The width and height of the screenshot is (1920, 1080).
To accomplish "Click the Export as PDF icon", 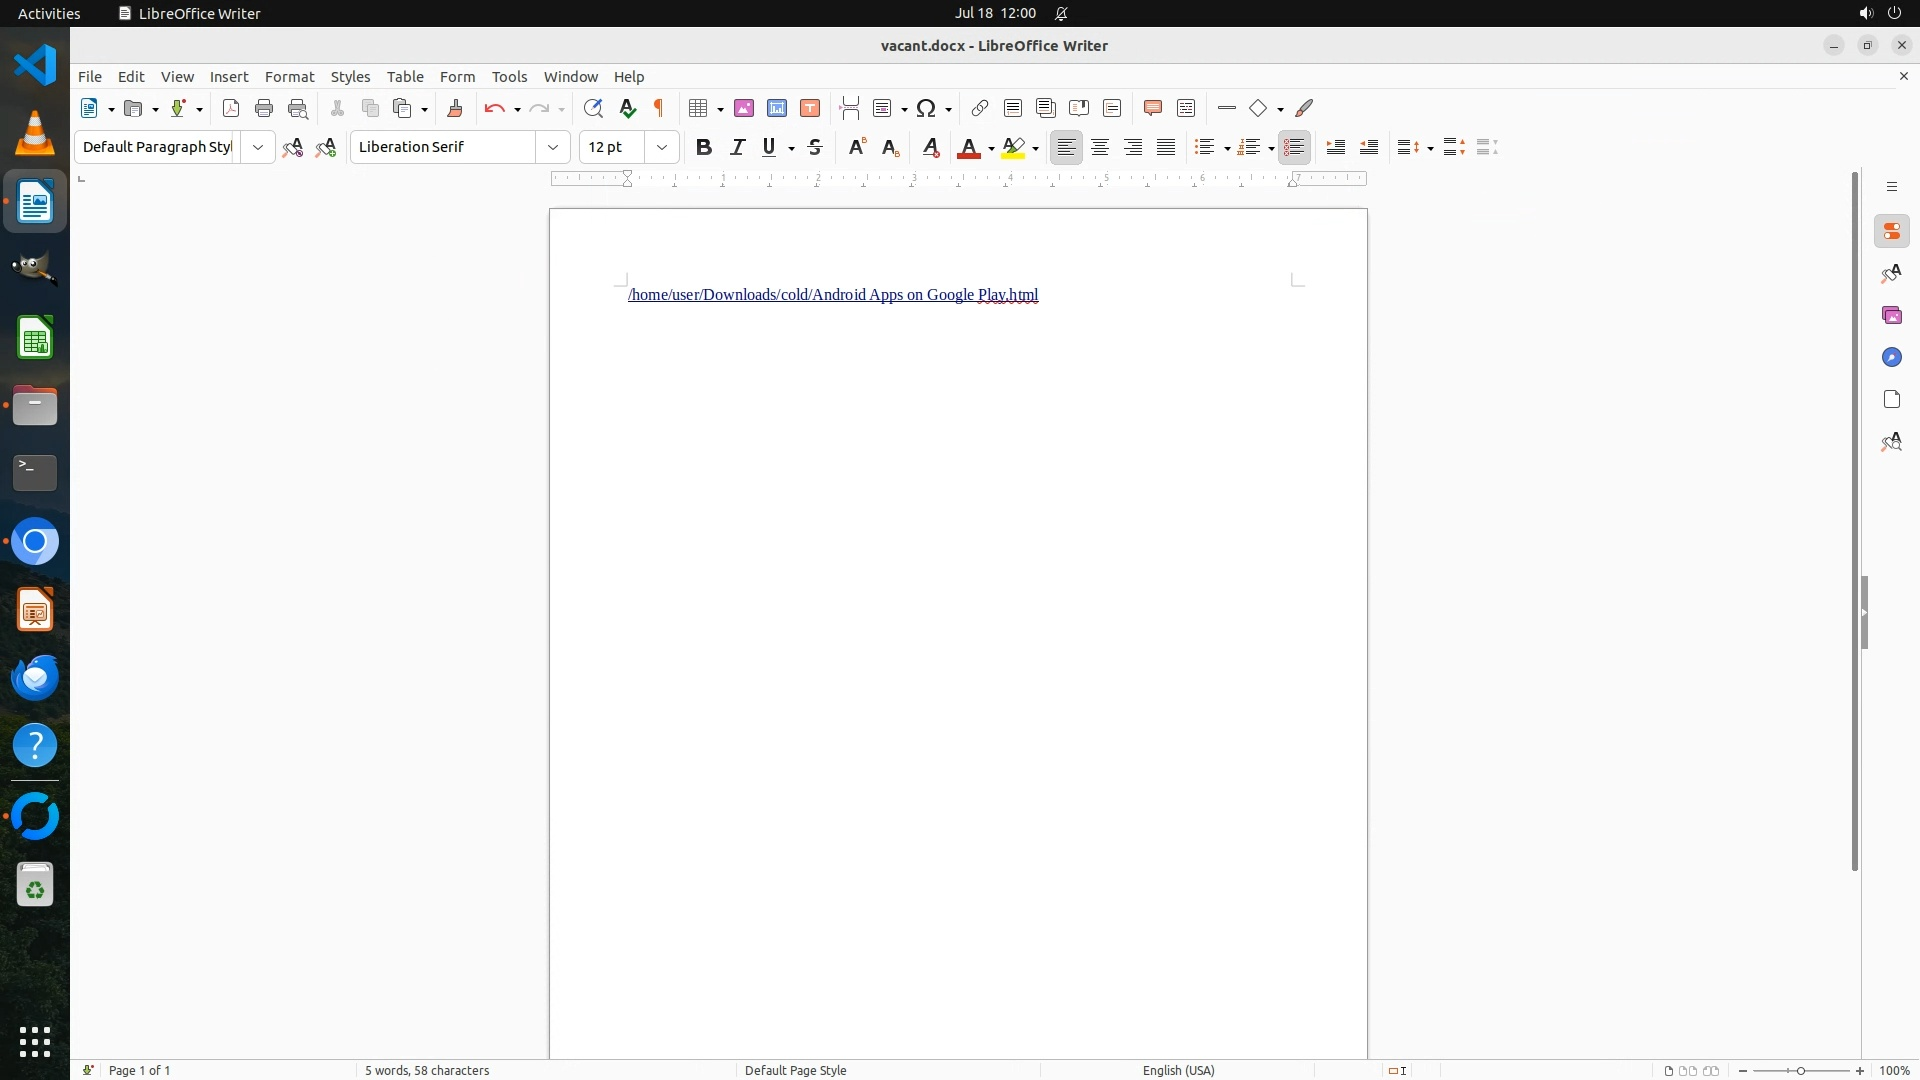I will (x=231, y=108).
